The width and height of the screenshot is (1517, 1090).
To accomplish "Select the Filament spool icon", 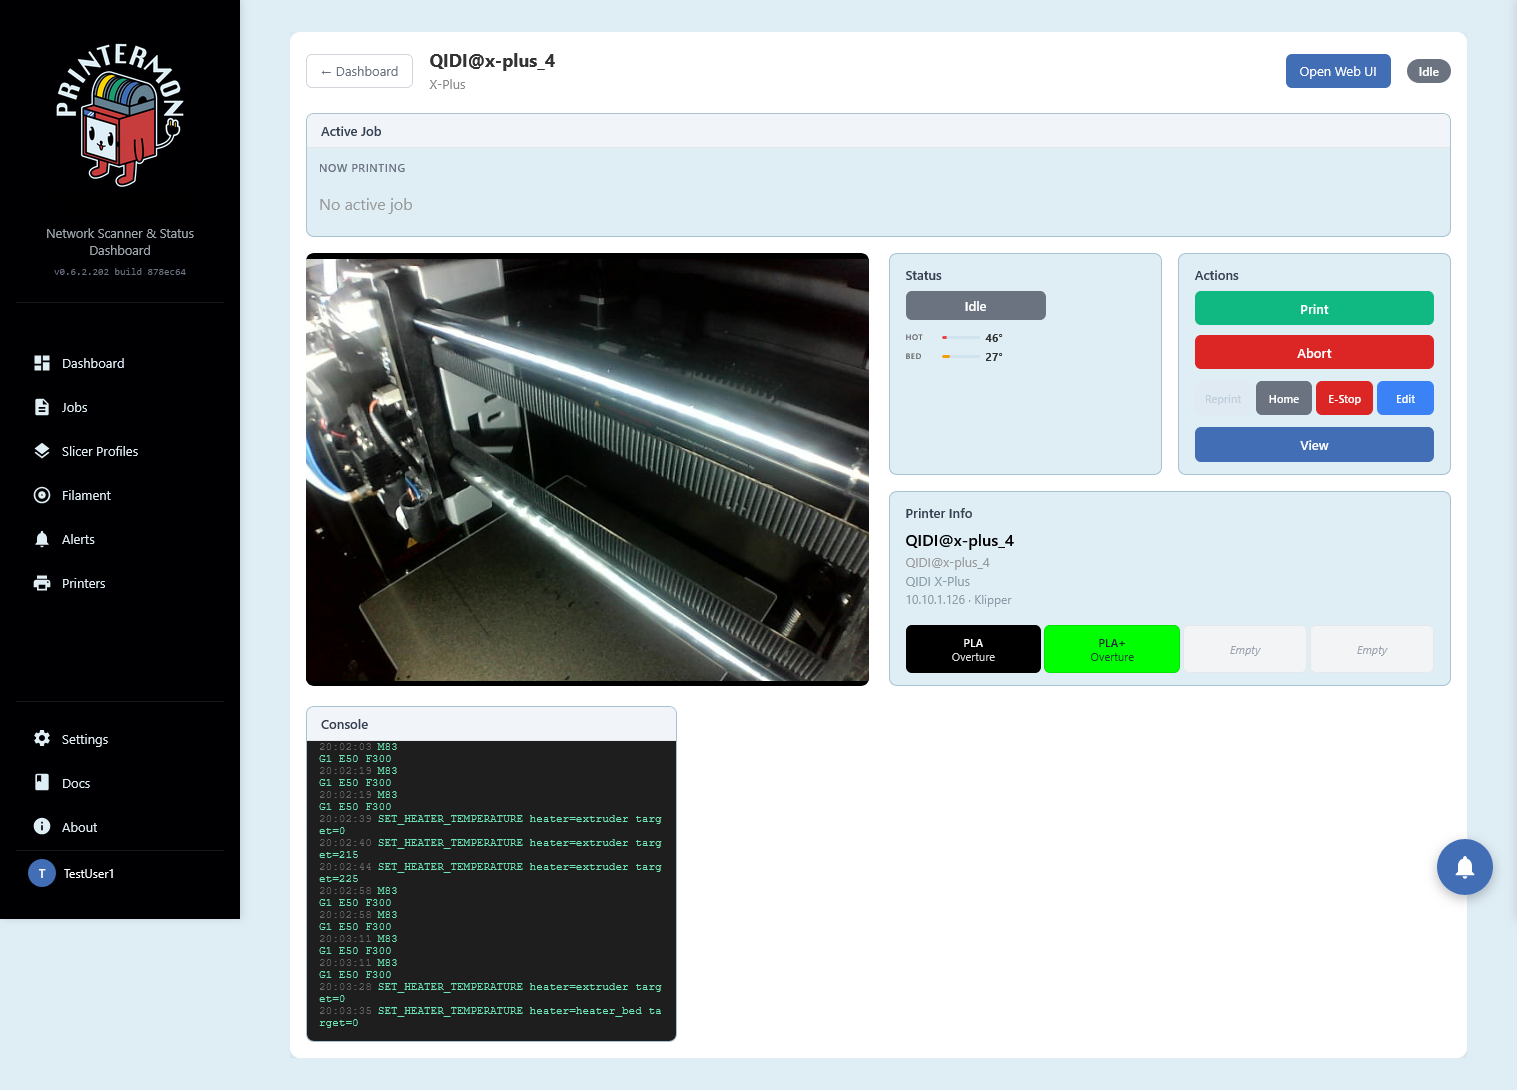I will (42, 495).
